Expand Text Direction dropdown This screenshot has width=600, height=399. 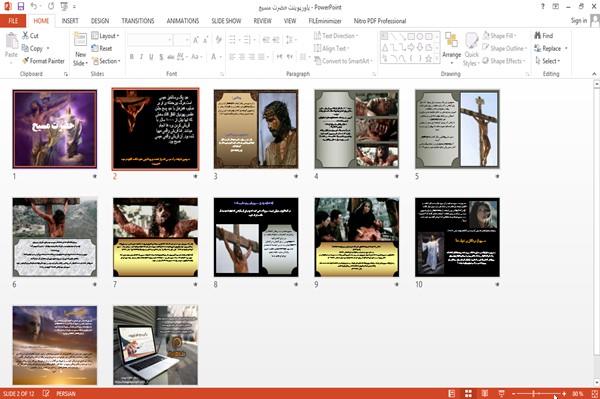[336, 36]
